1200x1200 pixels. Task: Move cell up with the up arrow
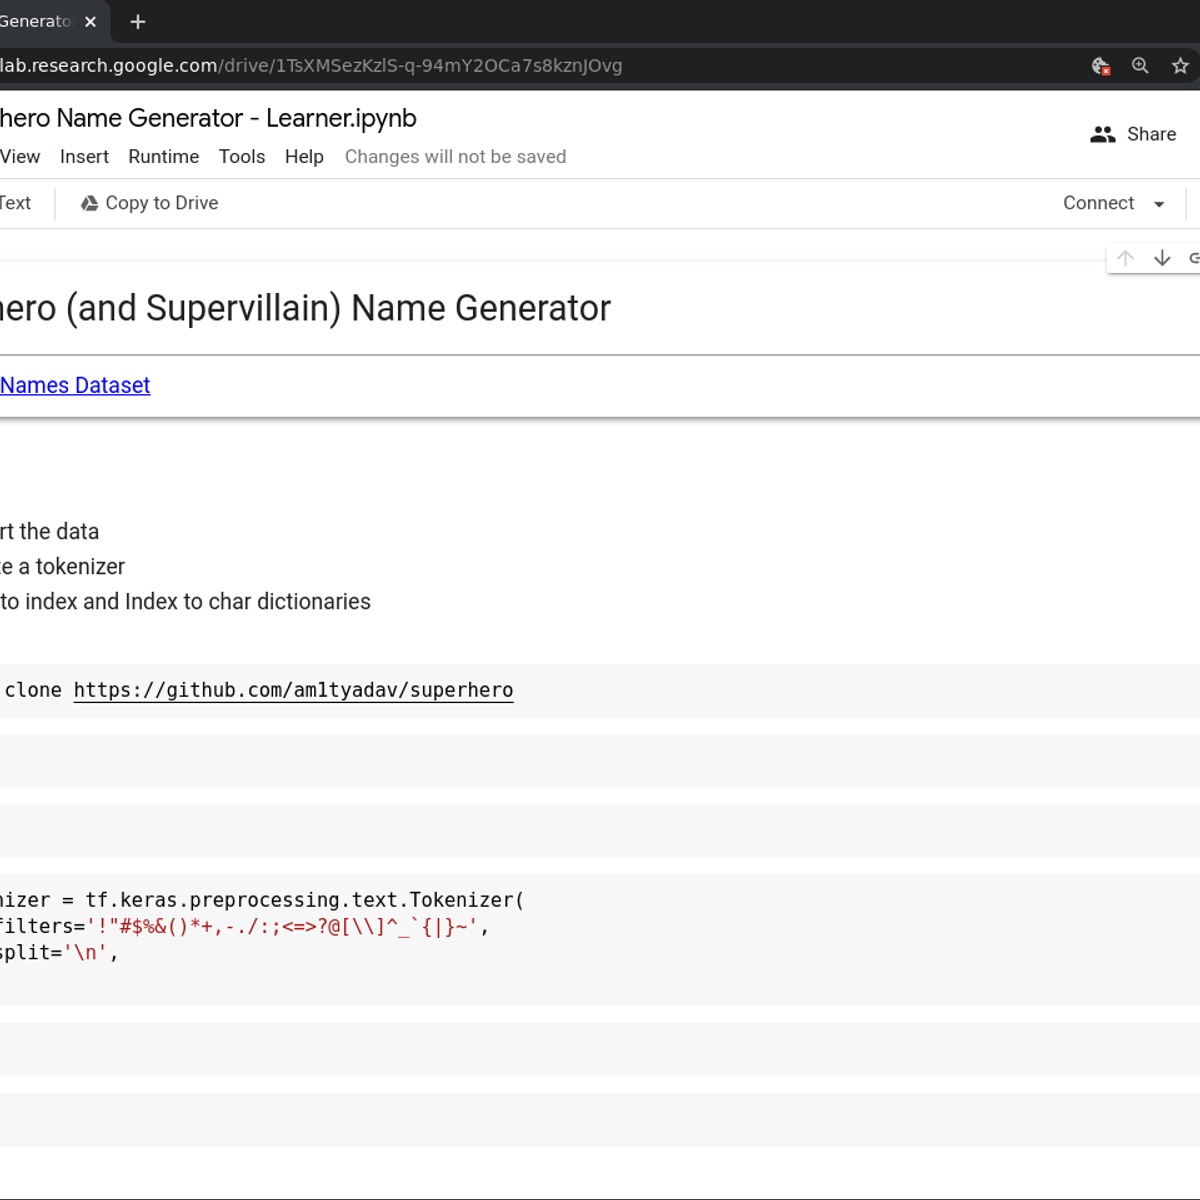coord(1125,258)
